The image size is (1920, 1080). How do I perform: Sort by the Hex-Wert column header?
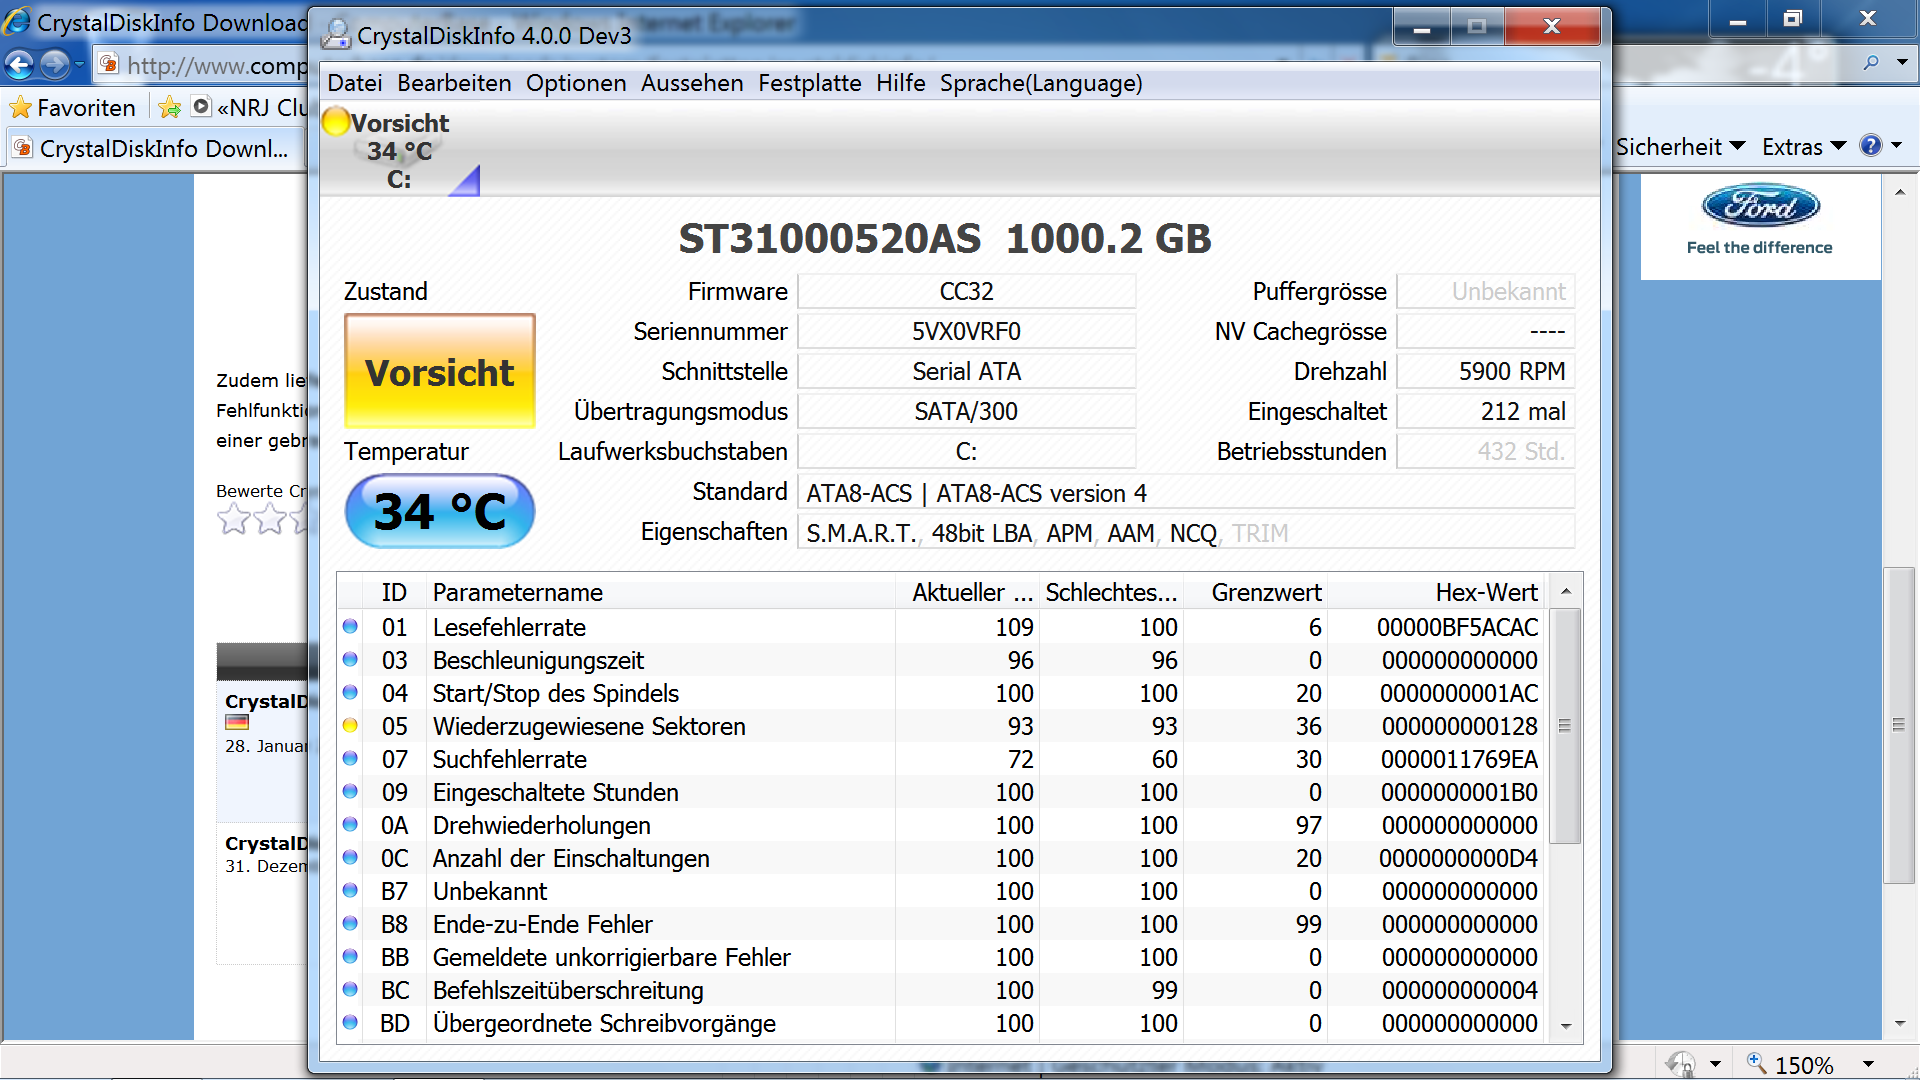(1437, 593)
